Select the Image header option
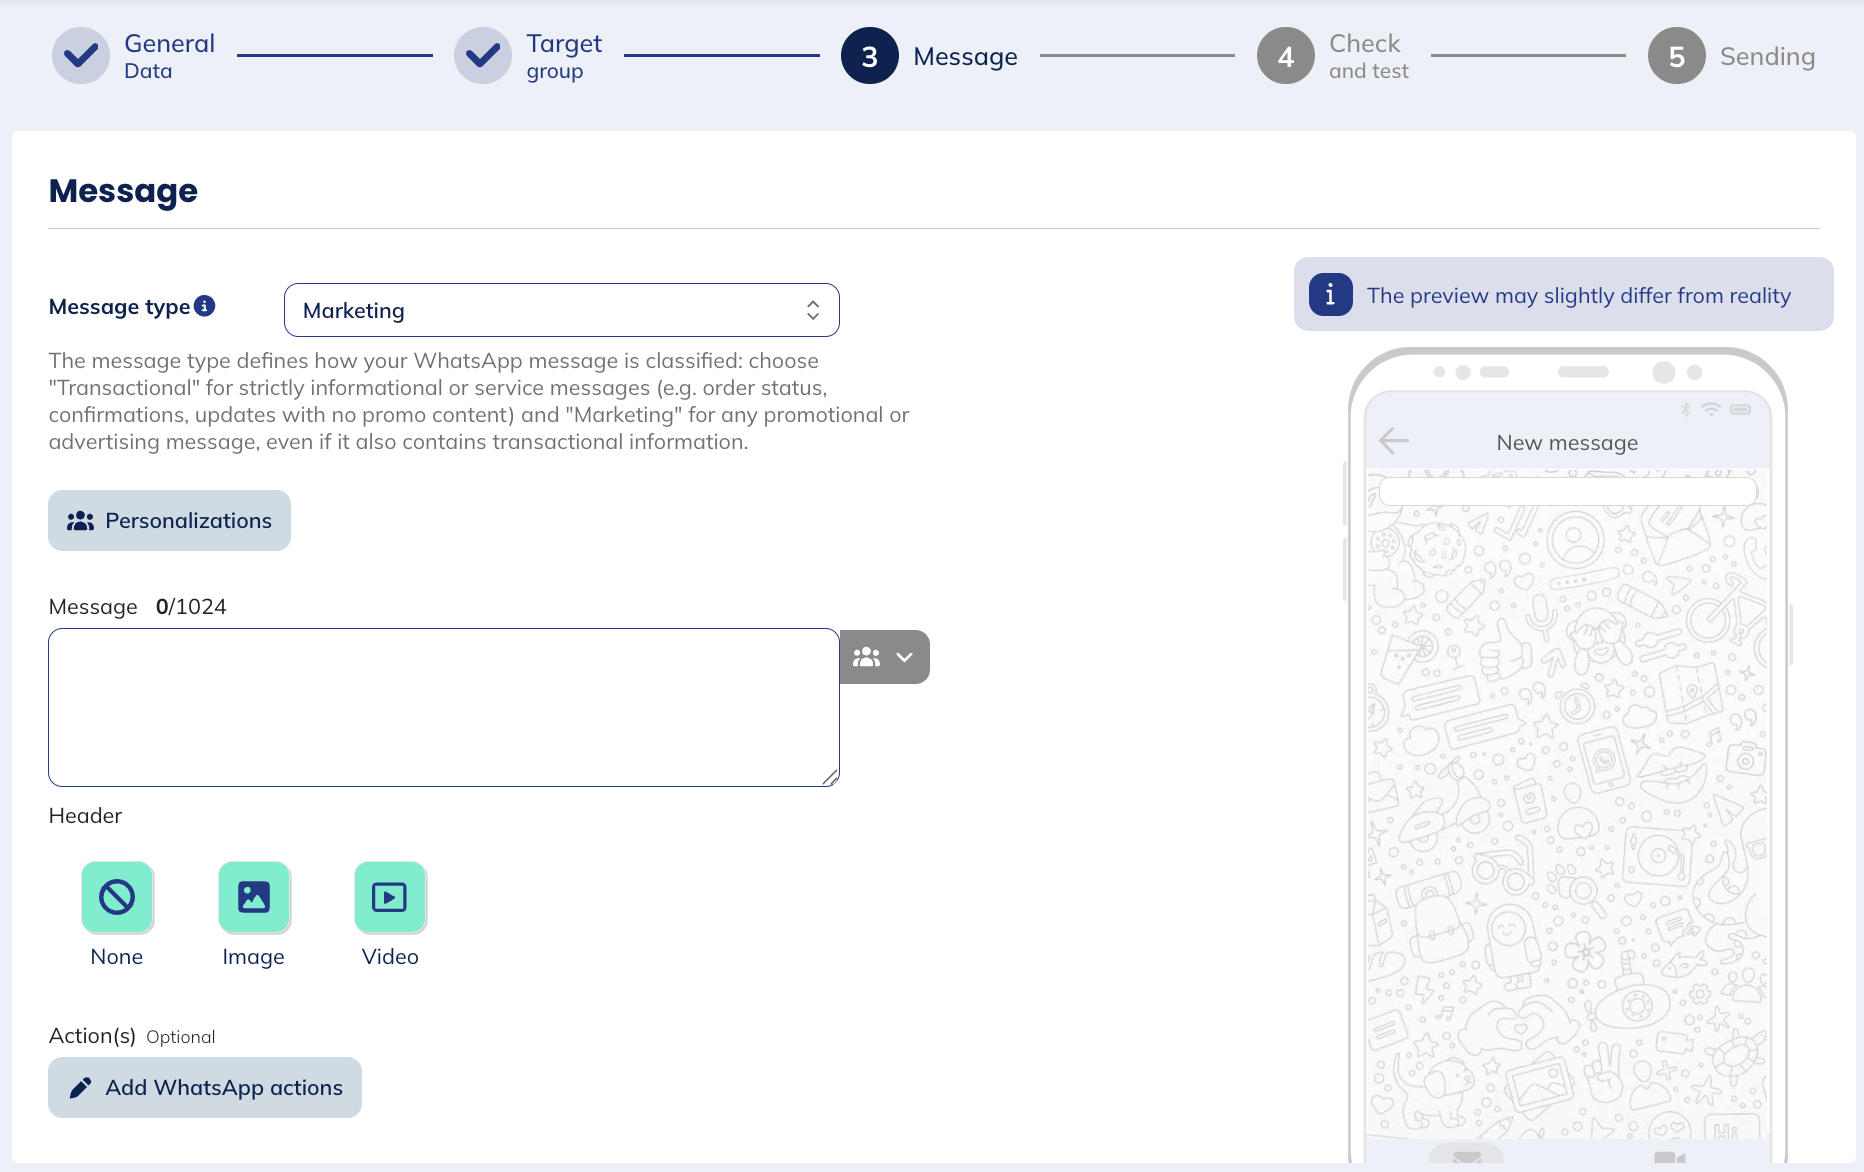 coord(254,897)
